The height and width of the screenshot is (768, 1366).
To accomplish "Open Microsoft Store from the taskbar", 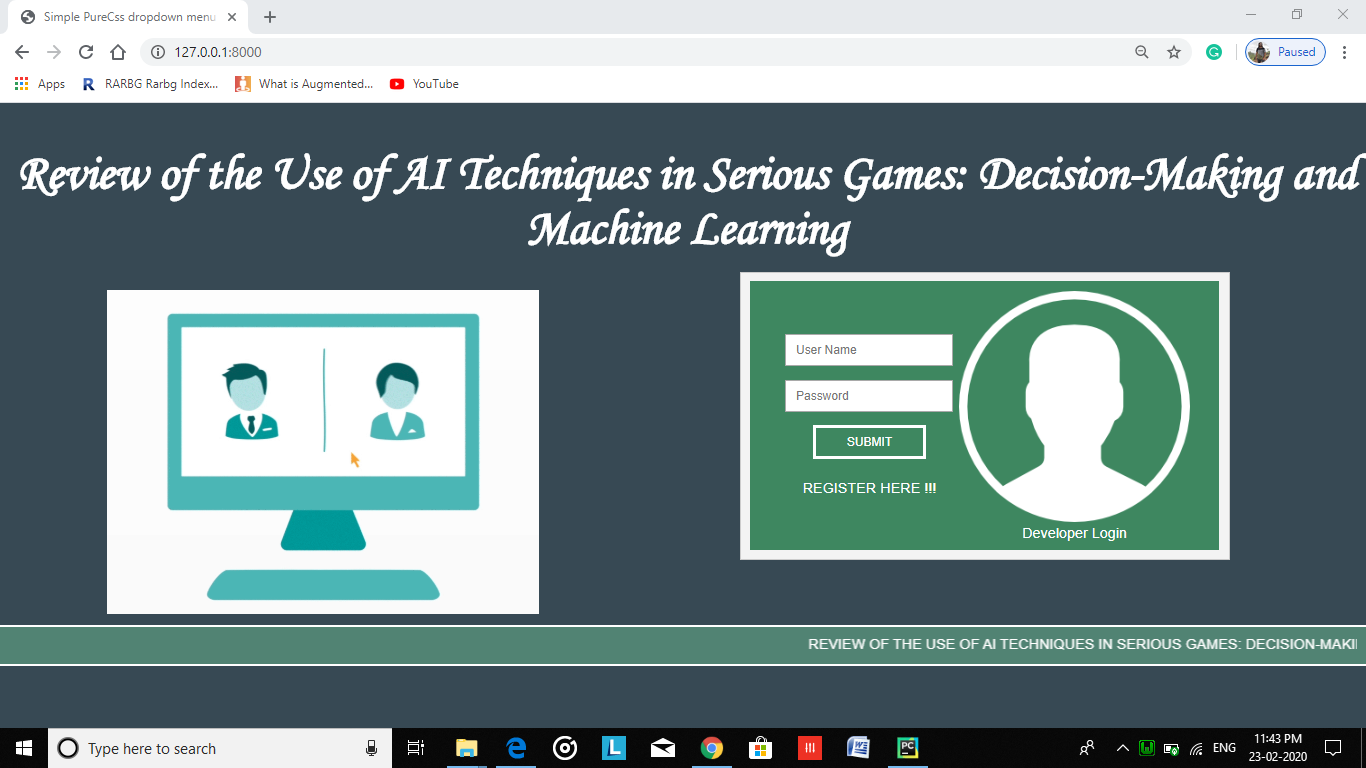I will pyautogui.click(x=760, y=748).
